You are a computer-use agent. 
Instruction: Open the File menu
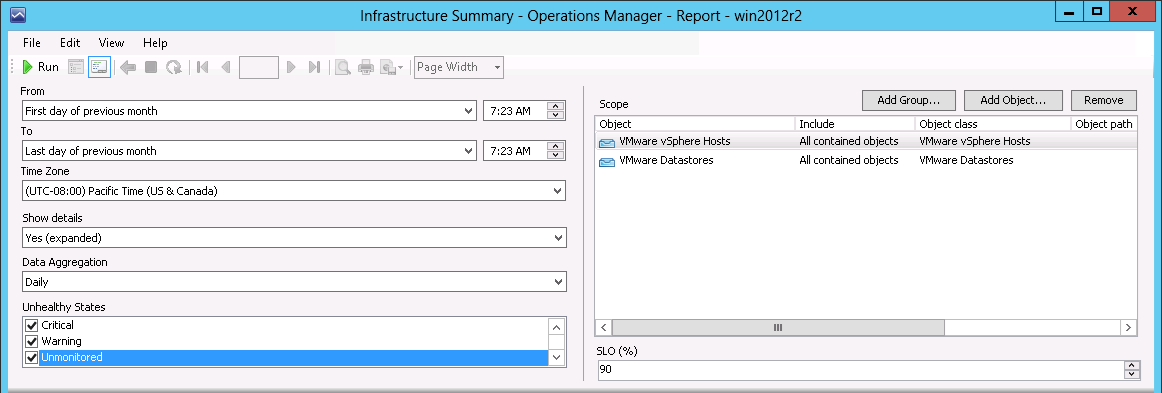point(32,43)
